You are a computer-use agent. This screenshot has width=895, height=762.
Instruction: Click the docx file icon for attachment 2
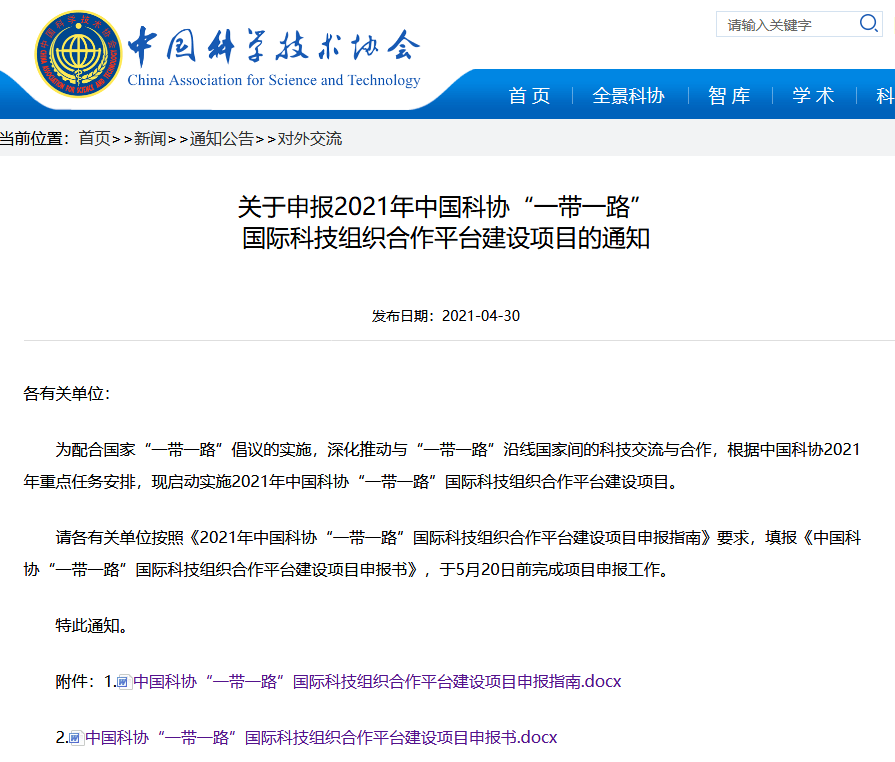point(76,738)
